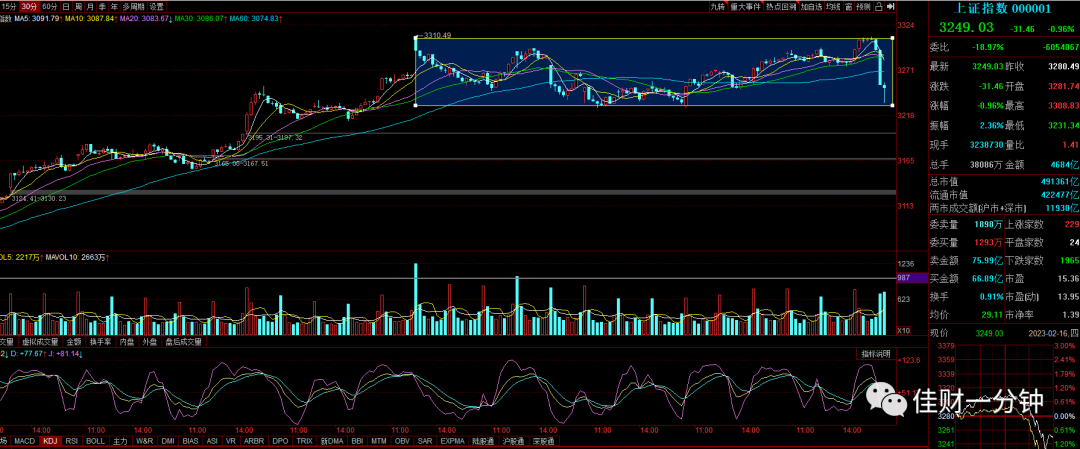Click the 指标说明 indicator description button
This screenshot has height=449, width=1080.
[876, 354]
